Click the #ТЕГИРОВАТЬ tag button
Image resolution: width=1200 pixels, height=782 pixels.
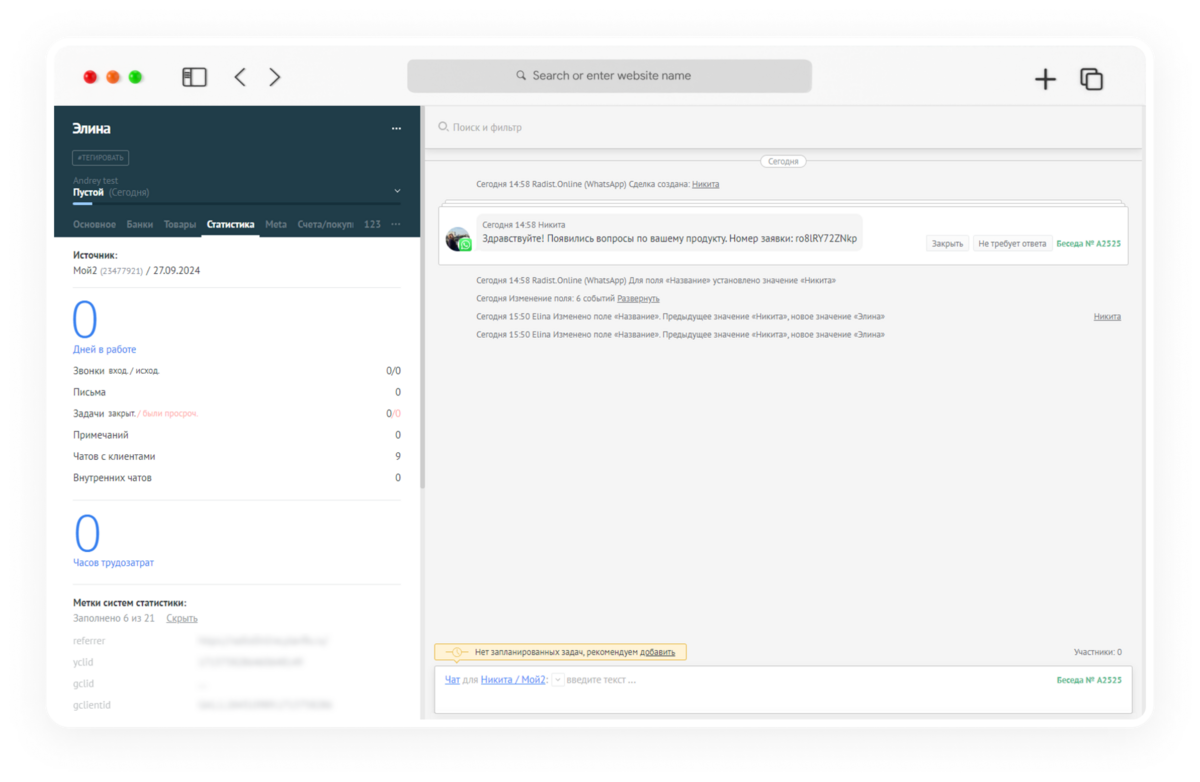coord(101,158)
